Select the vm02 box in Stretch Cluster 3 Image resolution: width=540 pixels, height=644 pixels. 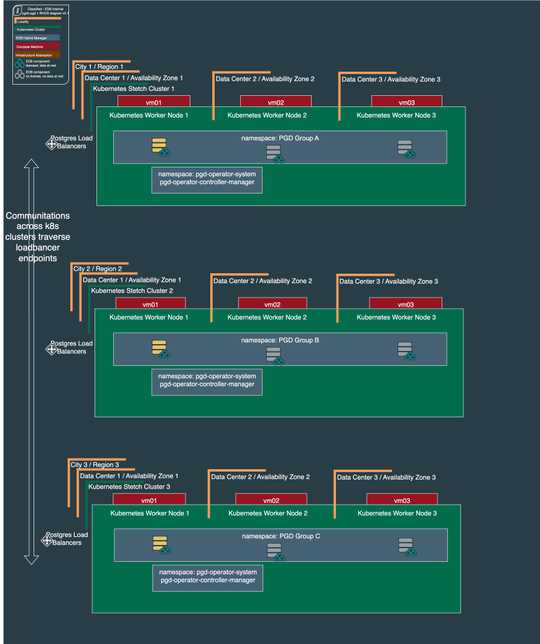[x=271, y=499]
